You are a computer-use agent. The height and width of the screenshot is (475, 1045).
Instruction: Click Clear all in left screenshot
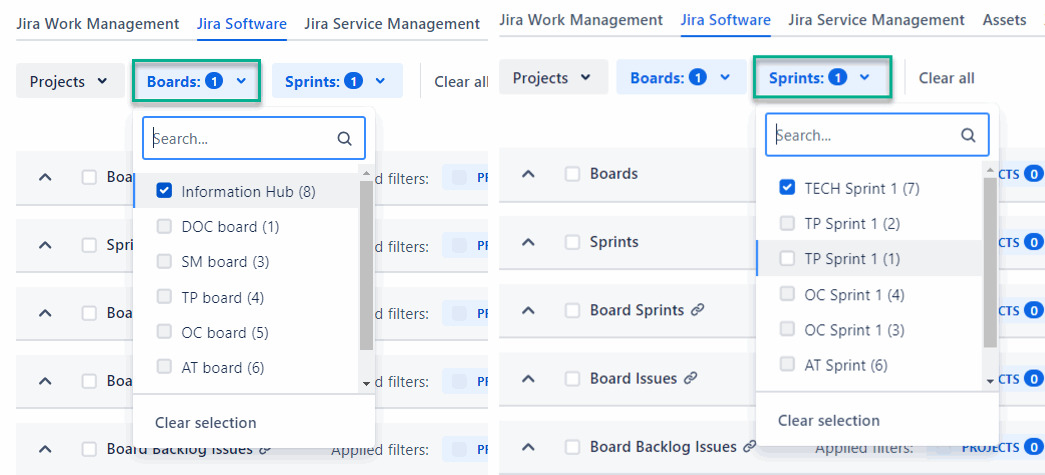(461, 82)
